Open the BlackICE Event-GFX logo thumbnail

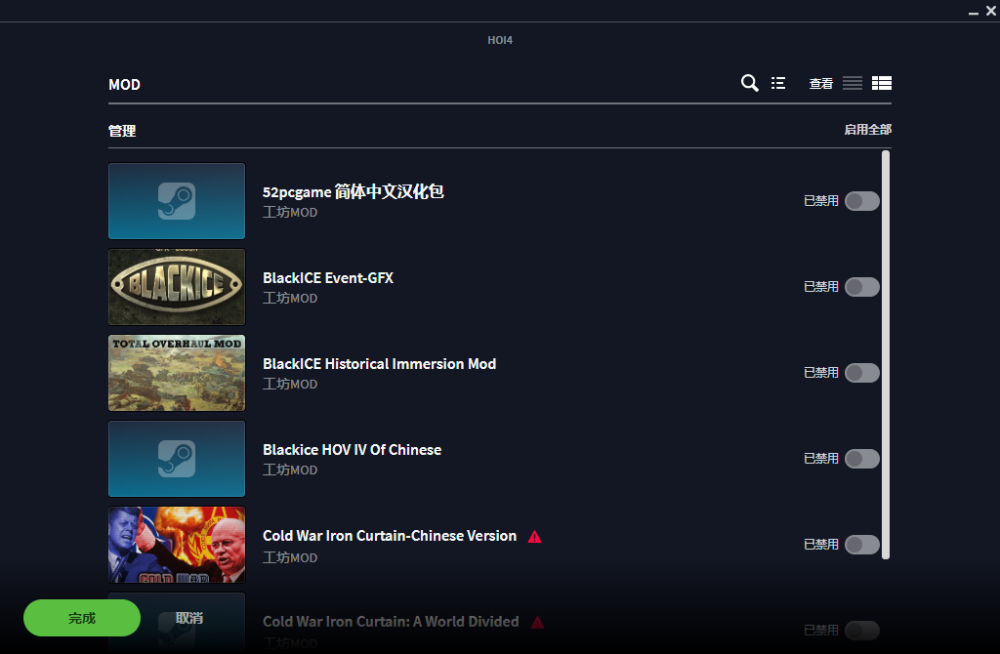(x=177, y=287)
